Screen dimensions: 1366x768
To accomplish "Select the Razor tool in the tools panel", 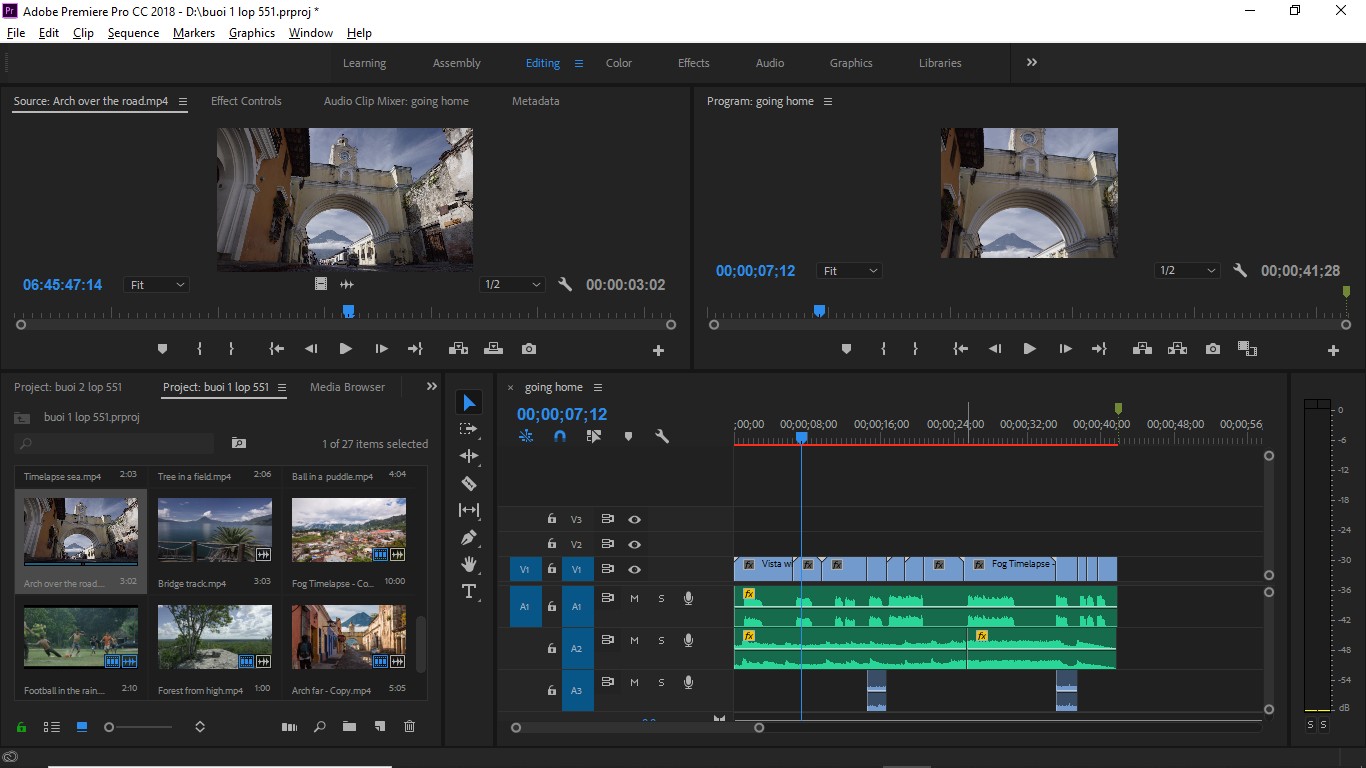I will point(469,484).
